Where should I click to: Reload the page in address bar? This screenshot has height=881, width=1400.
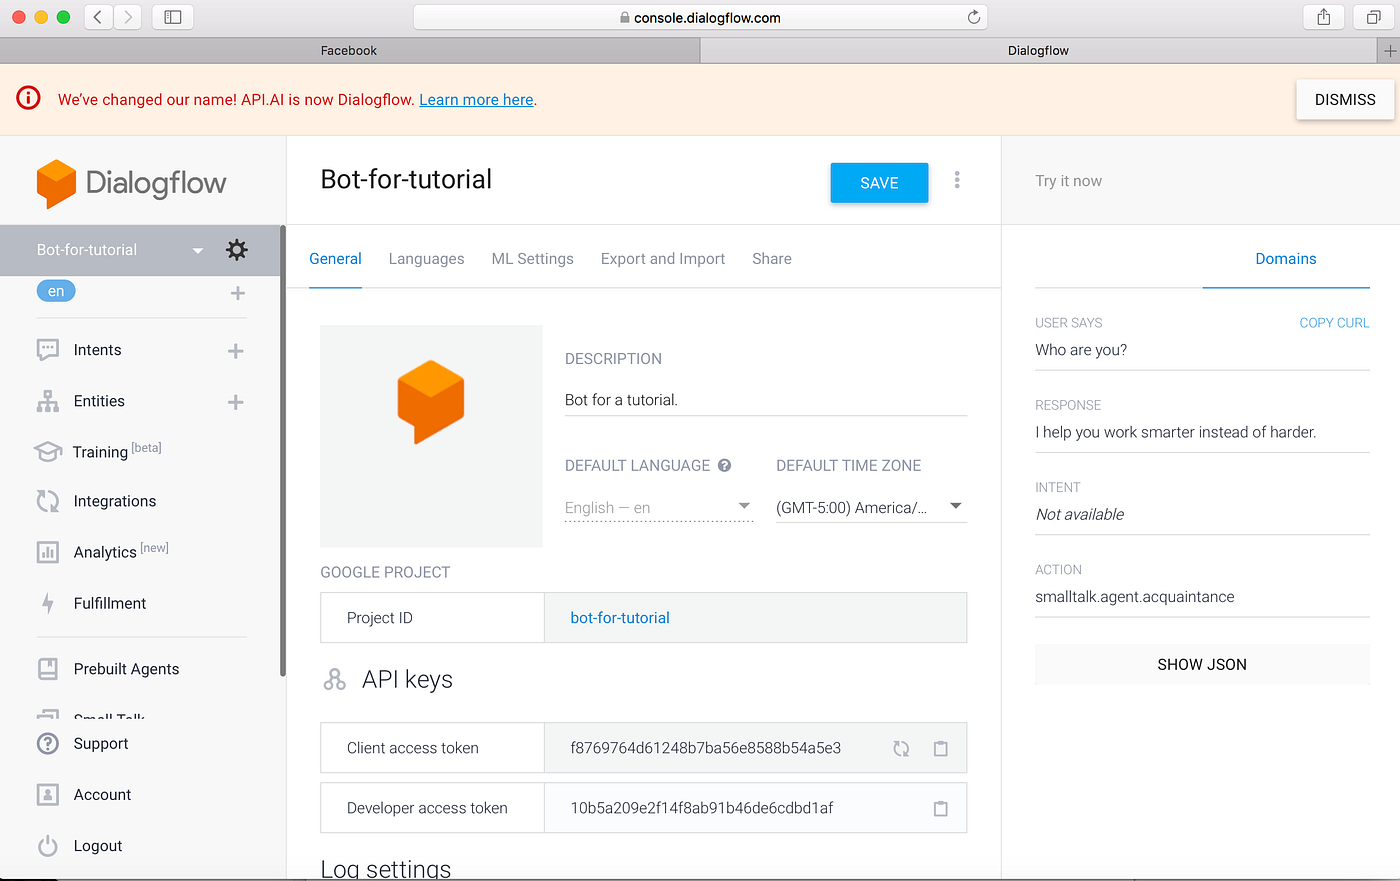tap(974, 17)
